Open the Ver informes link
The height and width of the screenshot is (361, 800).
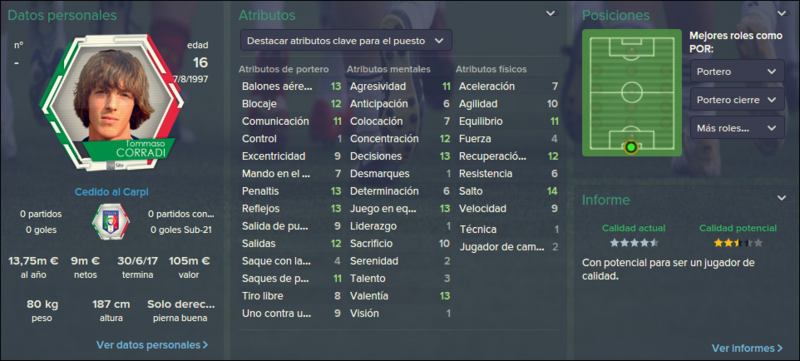pyautogui.click(x=747, y=349)
